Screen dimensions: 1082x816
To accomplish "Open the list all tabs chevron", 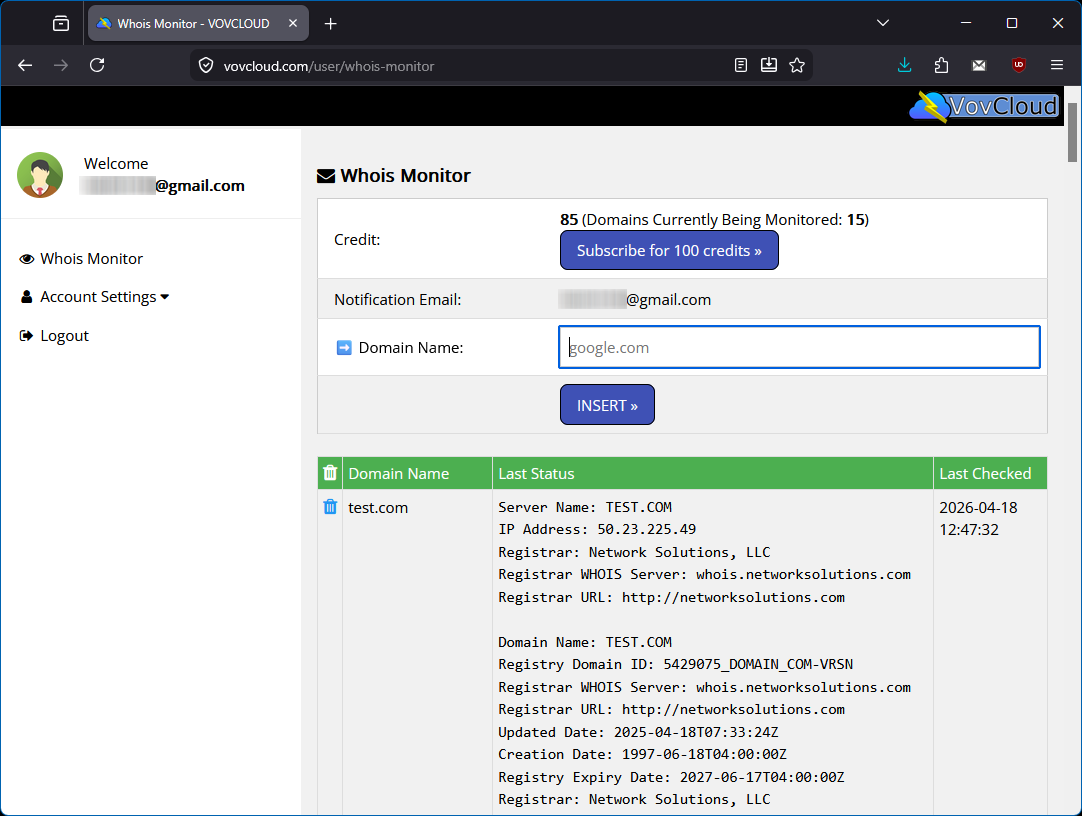I will pyautogui.click(x=883, y=23).
